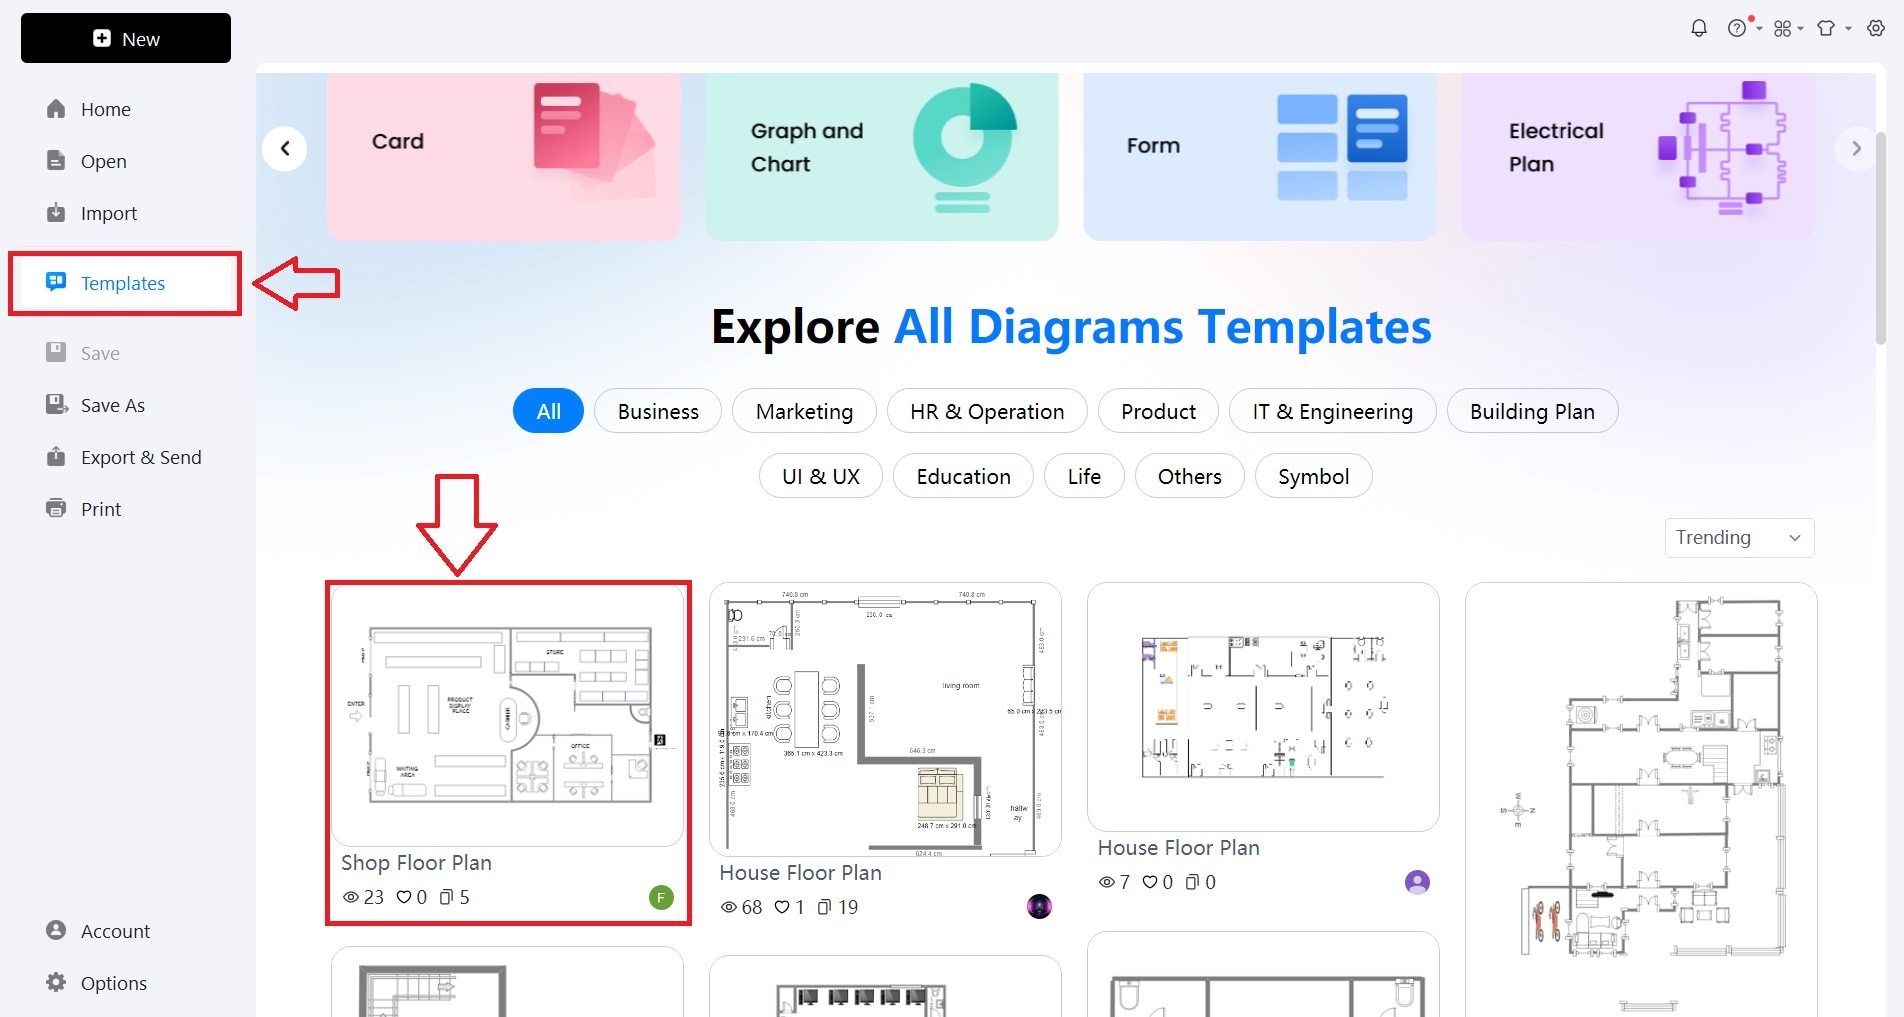
Task: Open the Account menu item
Action: tap(125, 931)
